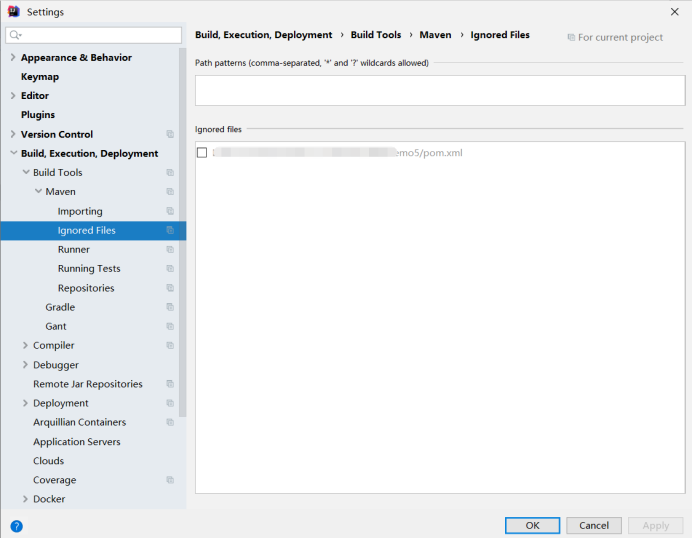693x539 pixels.
Task: Collapse the Maven node
Action: click(38, 192)
